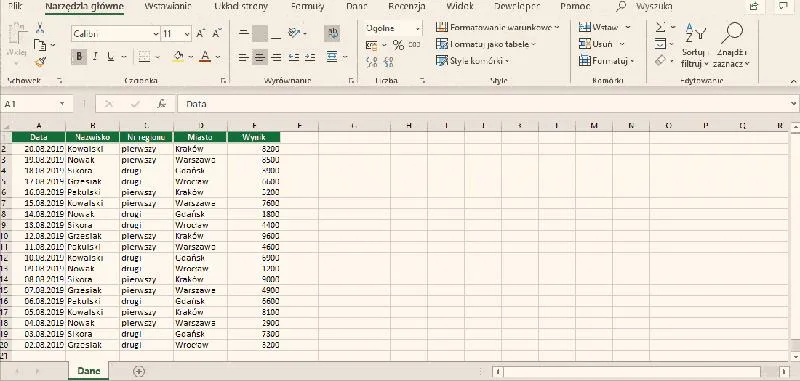Apply the thousands separator 000 style
The height and width of the screenshot is (381, 800).
(x=414, y=45)
